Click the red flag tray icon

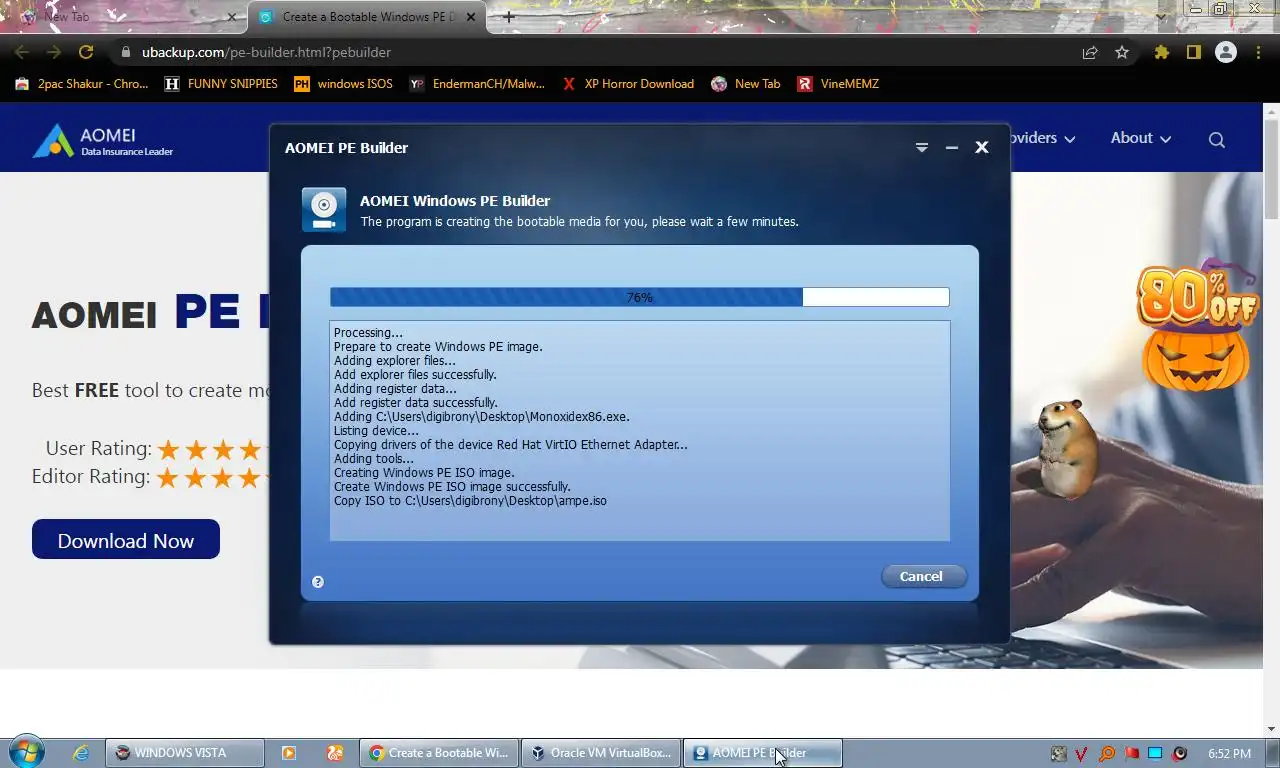[x=1131, y=753]
